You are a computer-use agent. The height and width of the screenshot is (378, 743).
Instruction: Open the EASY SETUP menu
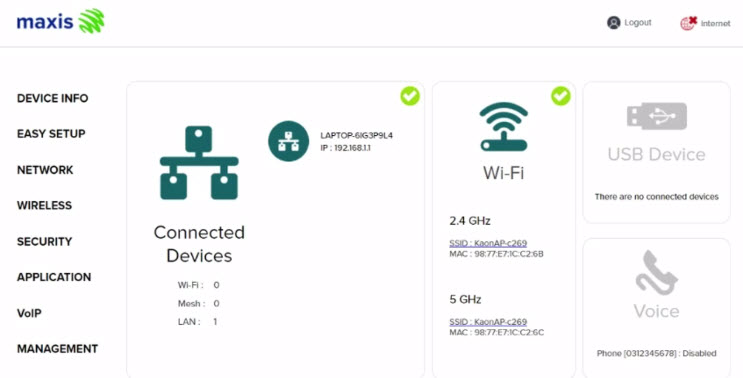(51, 134)
